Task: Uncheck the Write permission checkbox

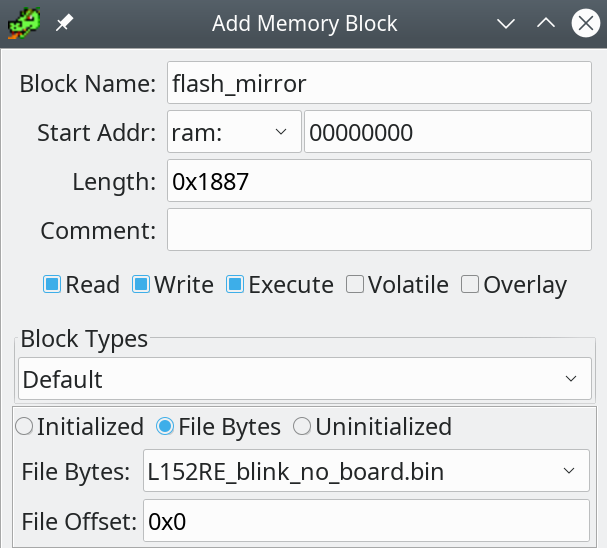Action: tap(141, 284)
